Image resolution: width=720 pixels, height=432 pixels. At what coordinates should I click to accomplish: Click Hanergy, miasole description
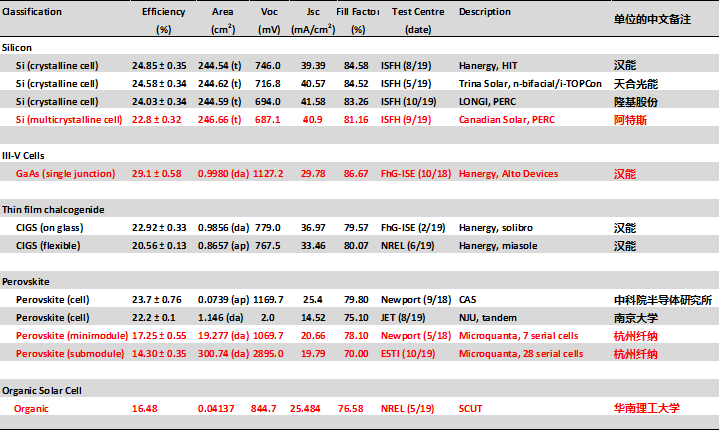pos(498,246)
